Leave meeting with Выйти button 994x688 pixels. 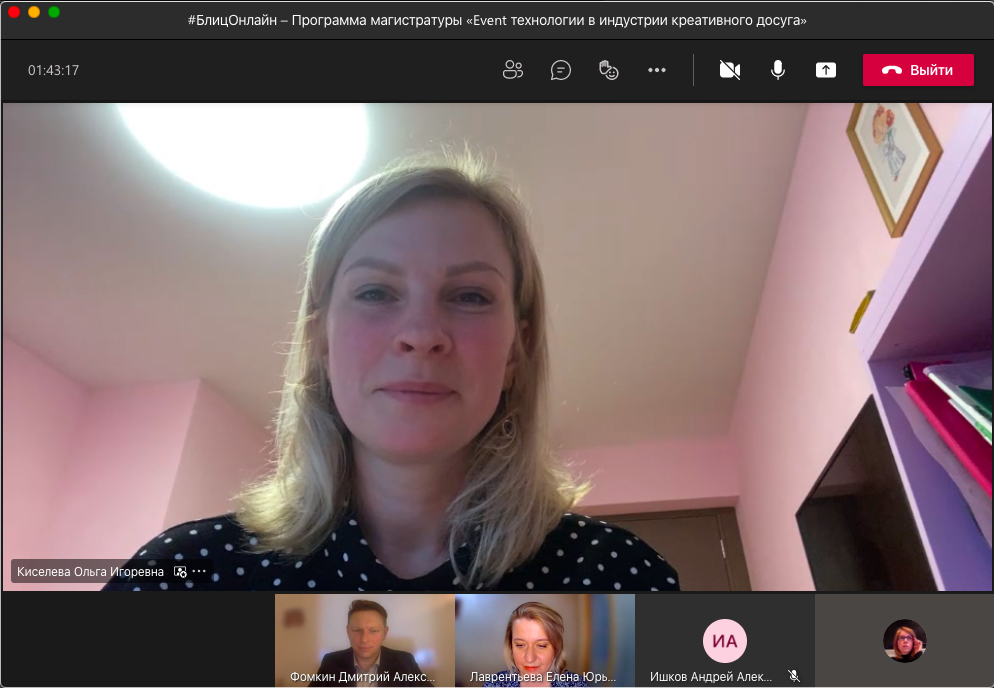click(918, 70)
